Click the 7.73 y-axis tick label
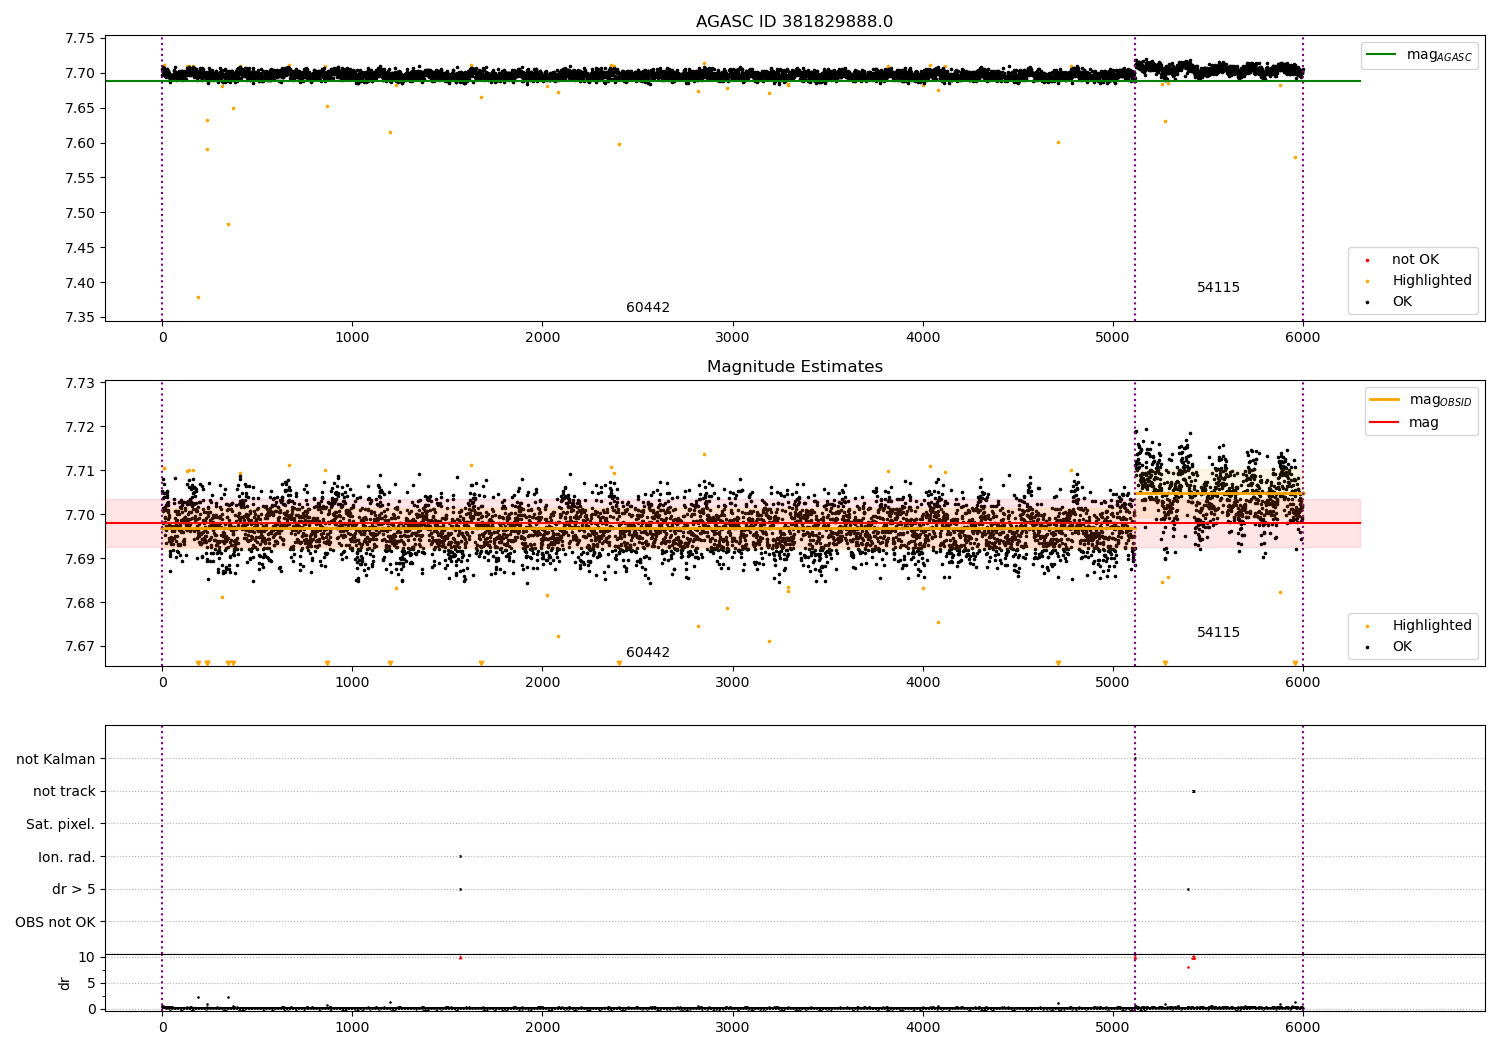This screenshot has height=1050, width=1500. pos(79,384)
